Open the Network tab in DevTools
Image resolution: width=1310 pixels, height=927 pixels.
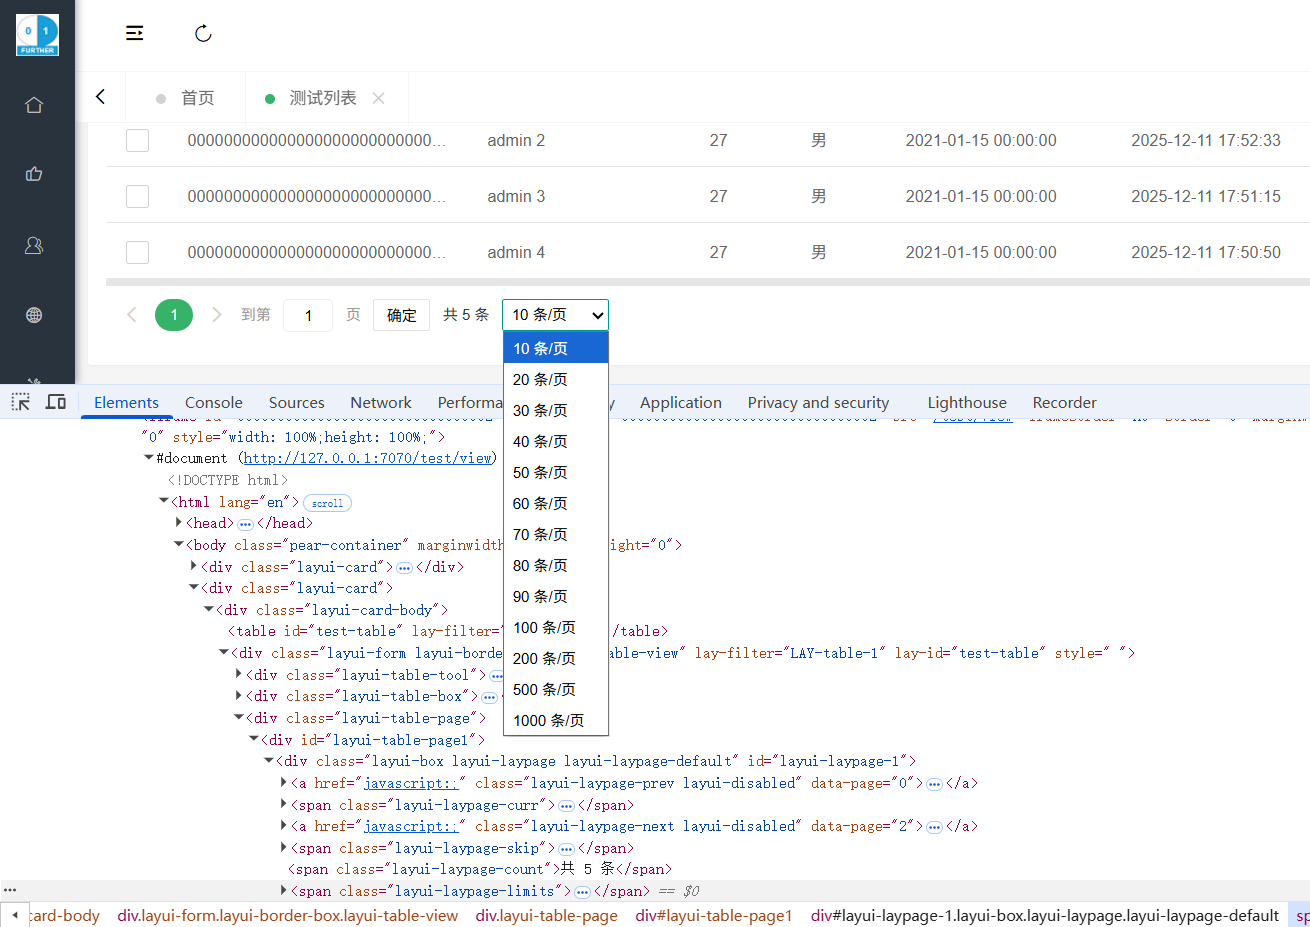coord(381,402)
